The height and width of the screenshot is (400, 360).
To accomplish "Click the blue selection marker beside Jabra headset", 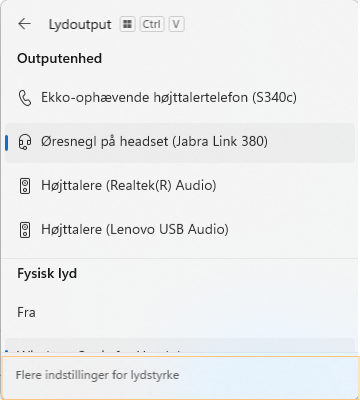I will (7, 143).
